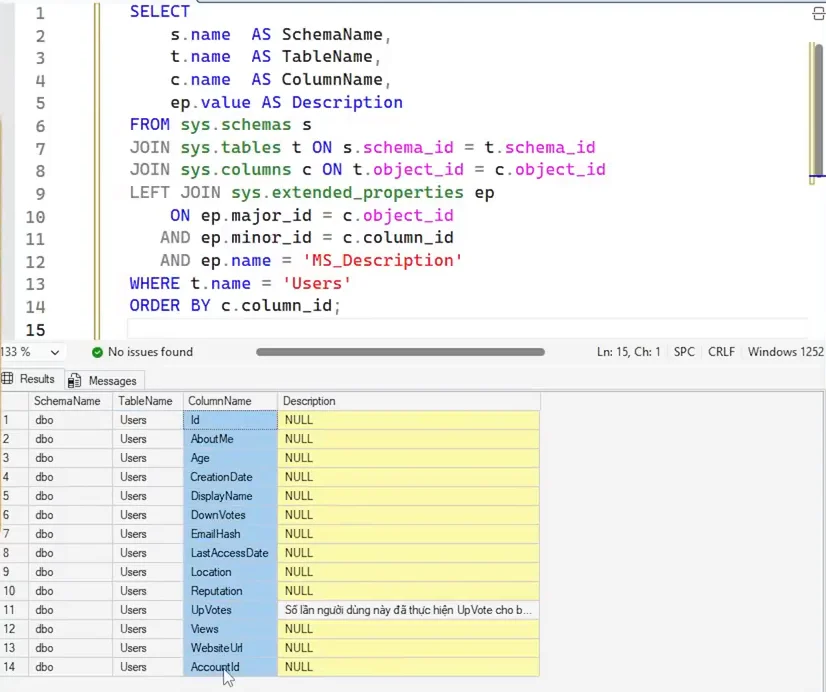Select the 'Age' column name cell
826x692 pixels.
[230, 458]
